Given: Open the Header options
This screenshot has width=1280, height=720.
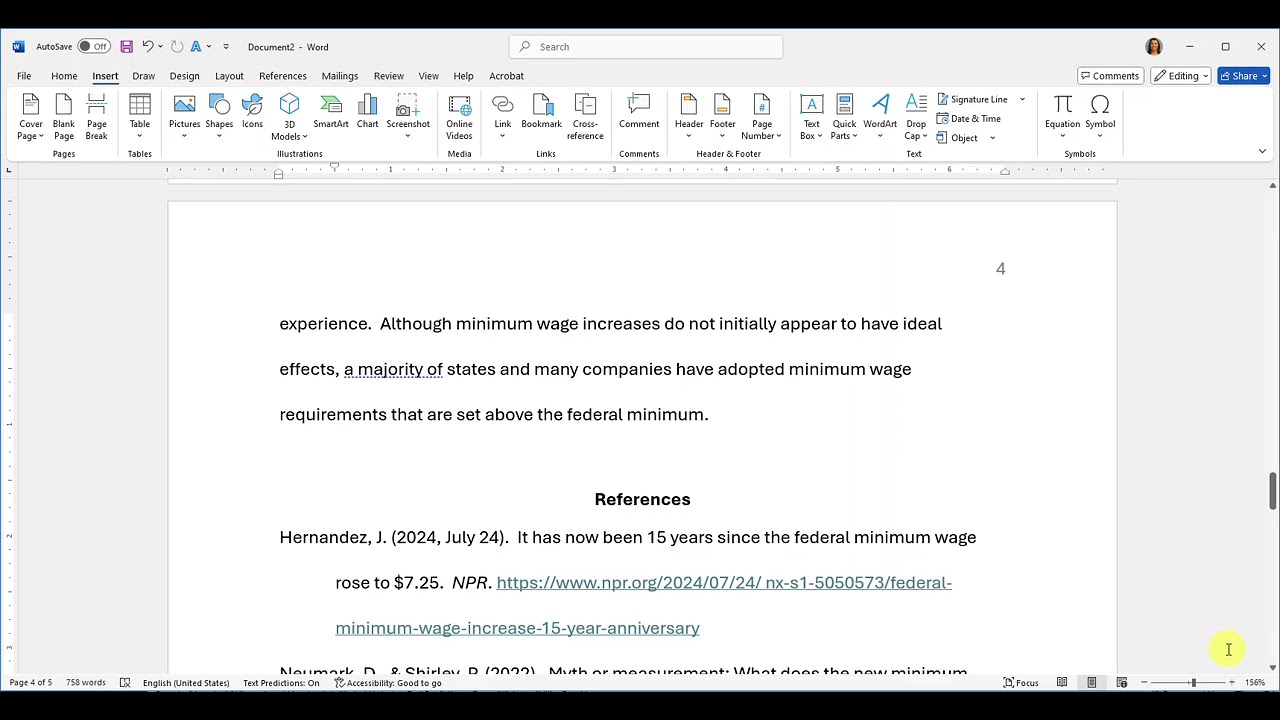Looking at the screenshot, I should (x=689, y=118).
